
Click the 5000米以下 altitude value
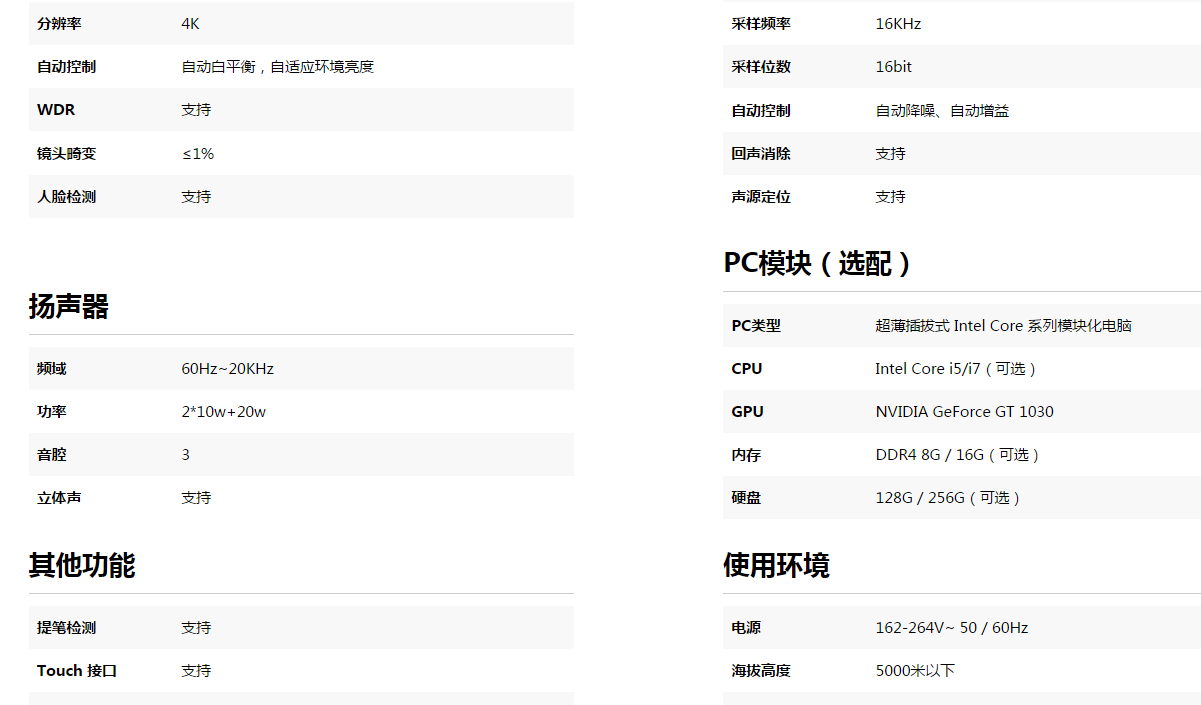coord(915,671)
